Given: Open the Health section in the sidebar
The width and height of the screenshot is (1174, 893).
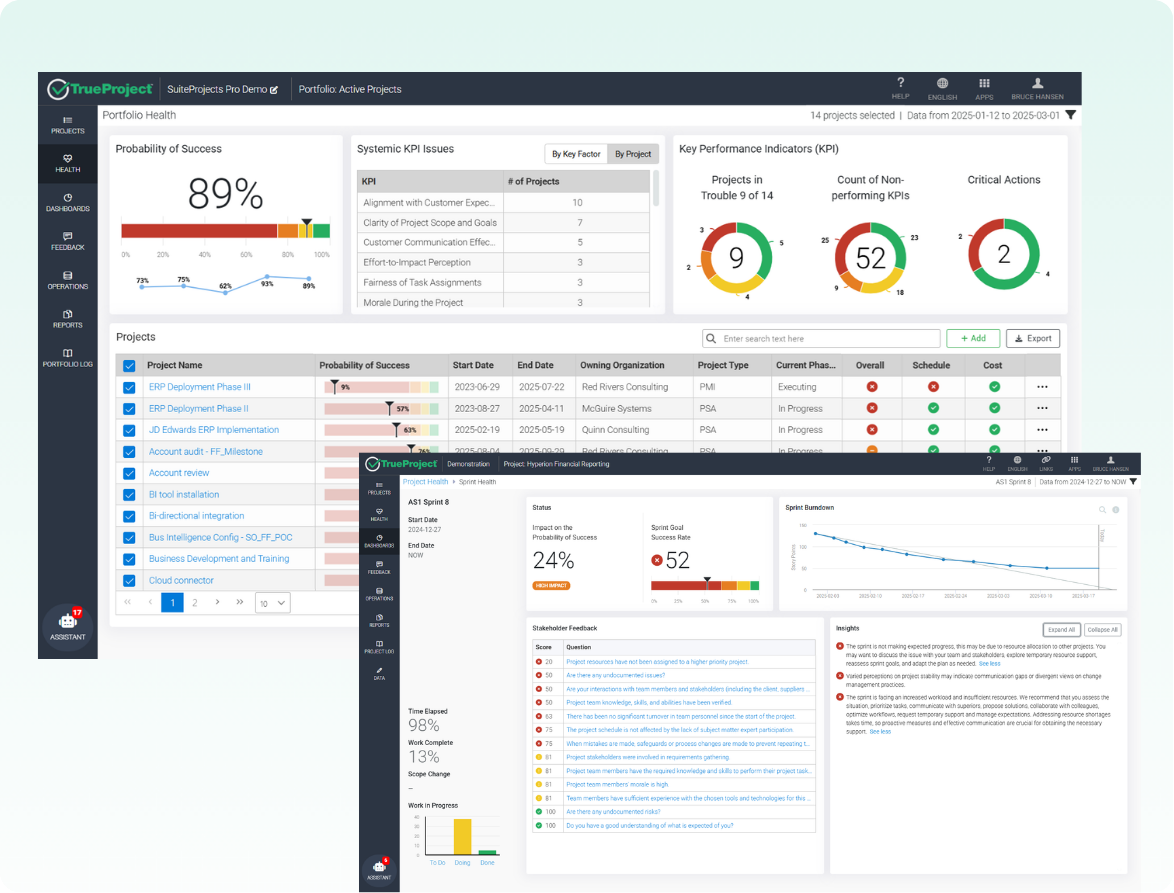Looking at the screenshot, I should [67, 162].
